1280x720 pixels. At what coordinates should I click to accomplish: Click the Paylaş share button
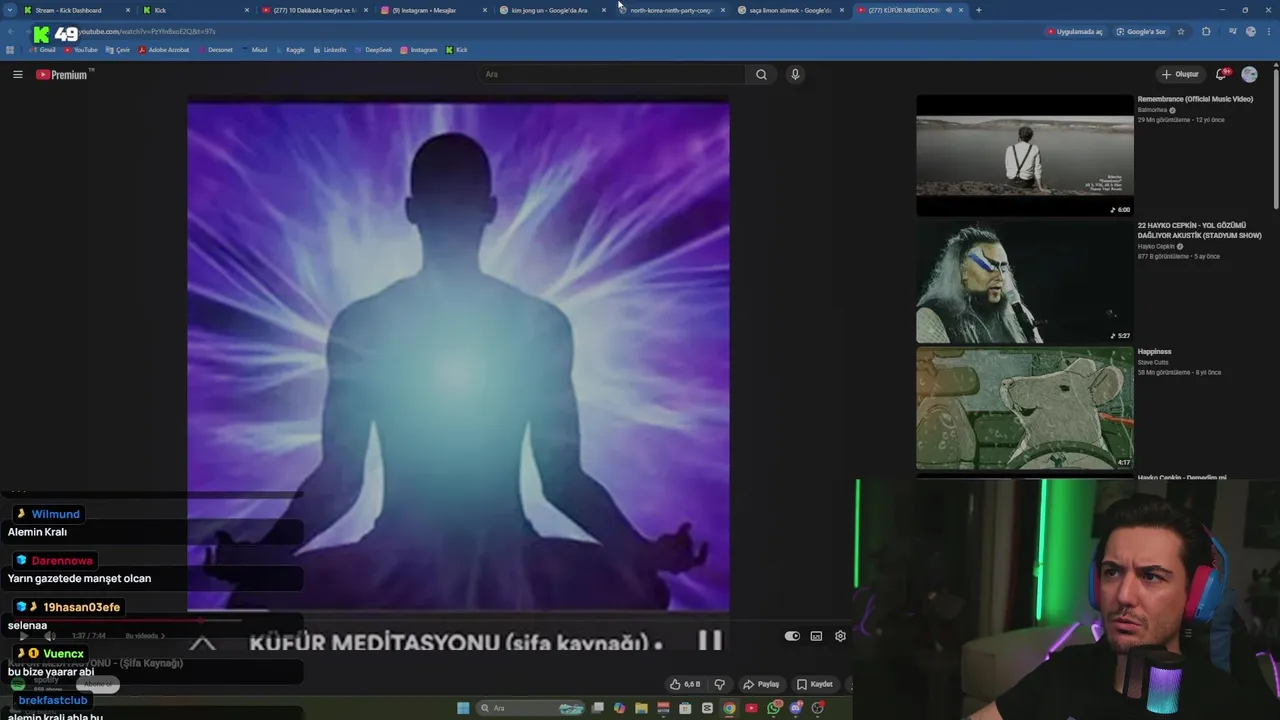coord(761,684)
